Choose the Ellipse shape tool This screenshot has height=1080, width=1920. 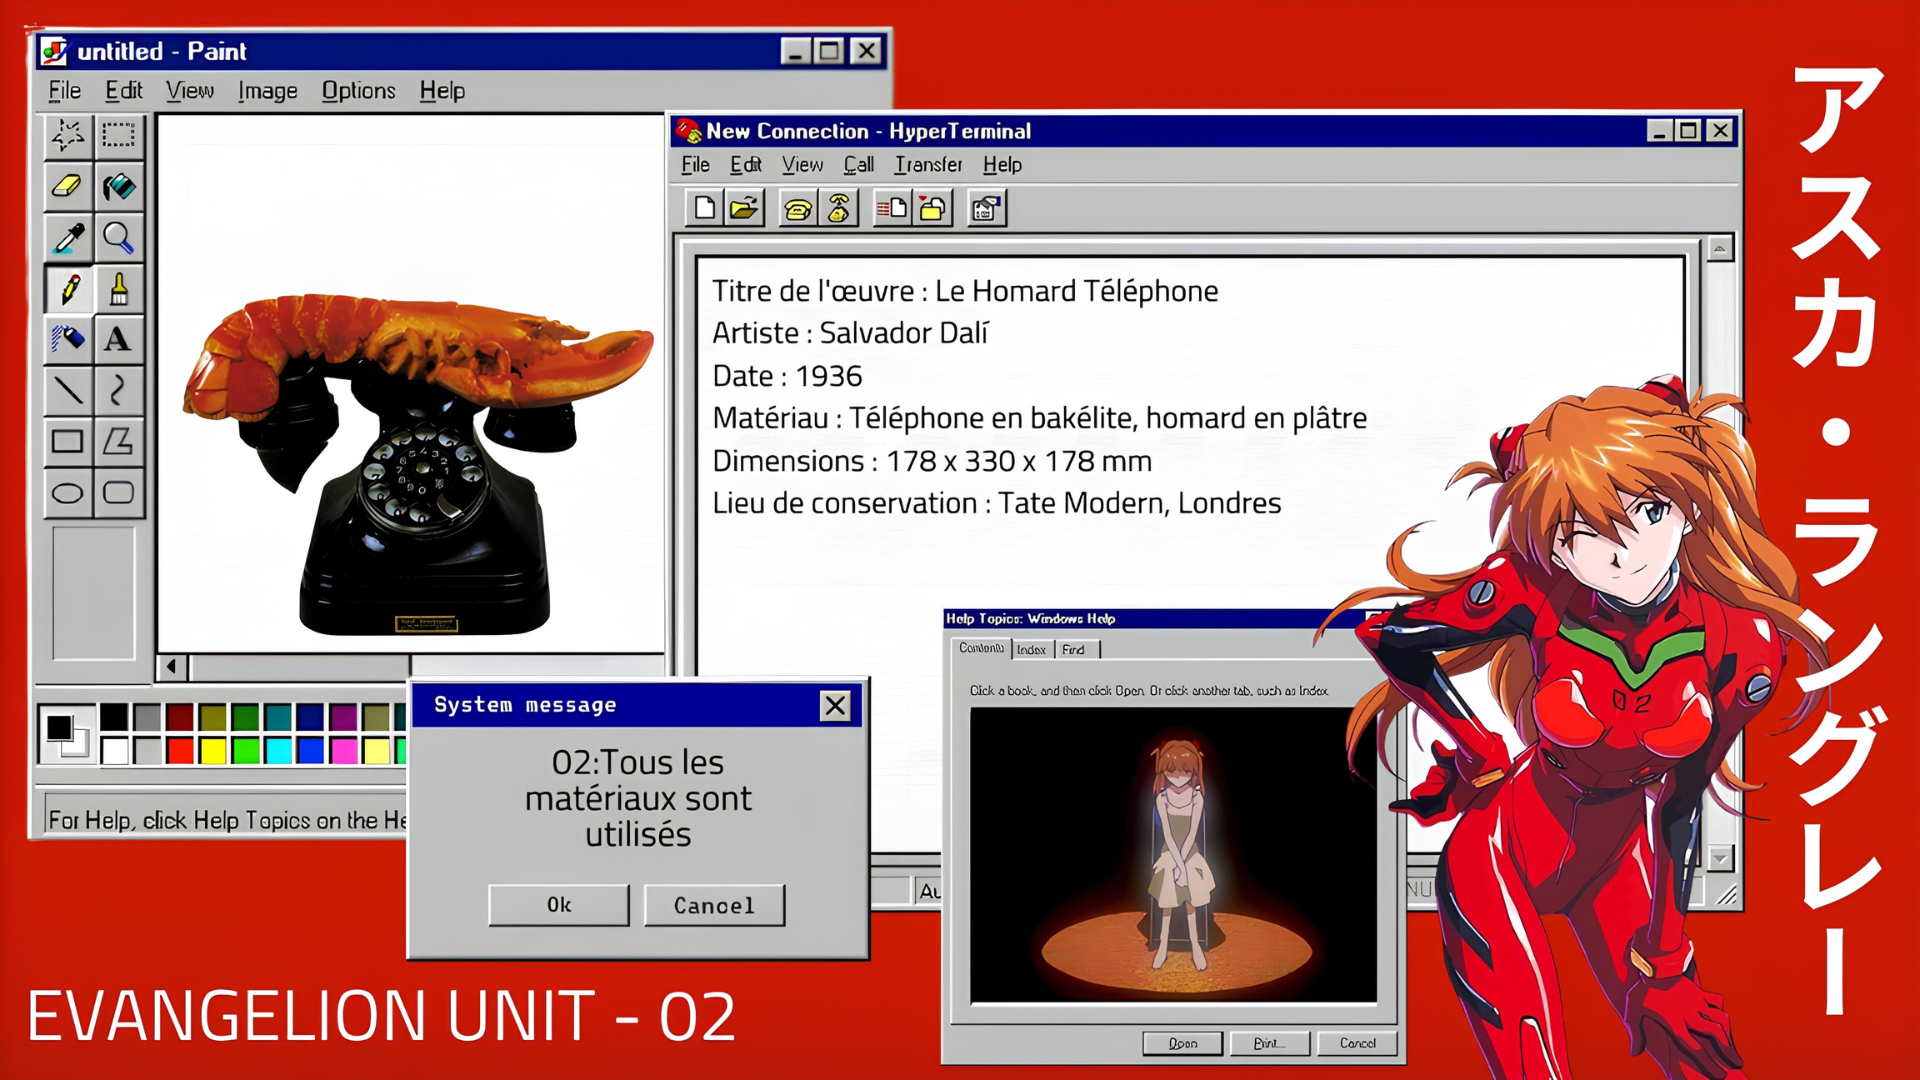click(68, 492)
